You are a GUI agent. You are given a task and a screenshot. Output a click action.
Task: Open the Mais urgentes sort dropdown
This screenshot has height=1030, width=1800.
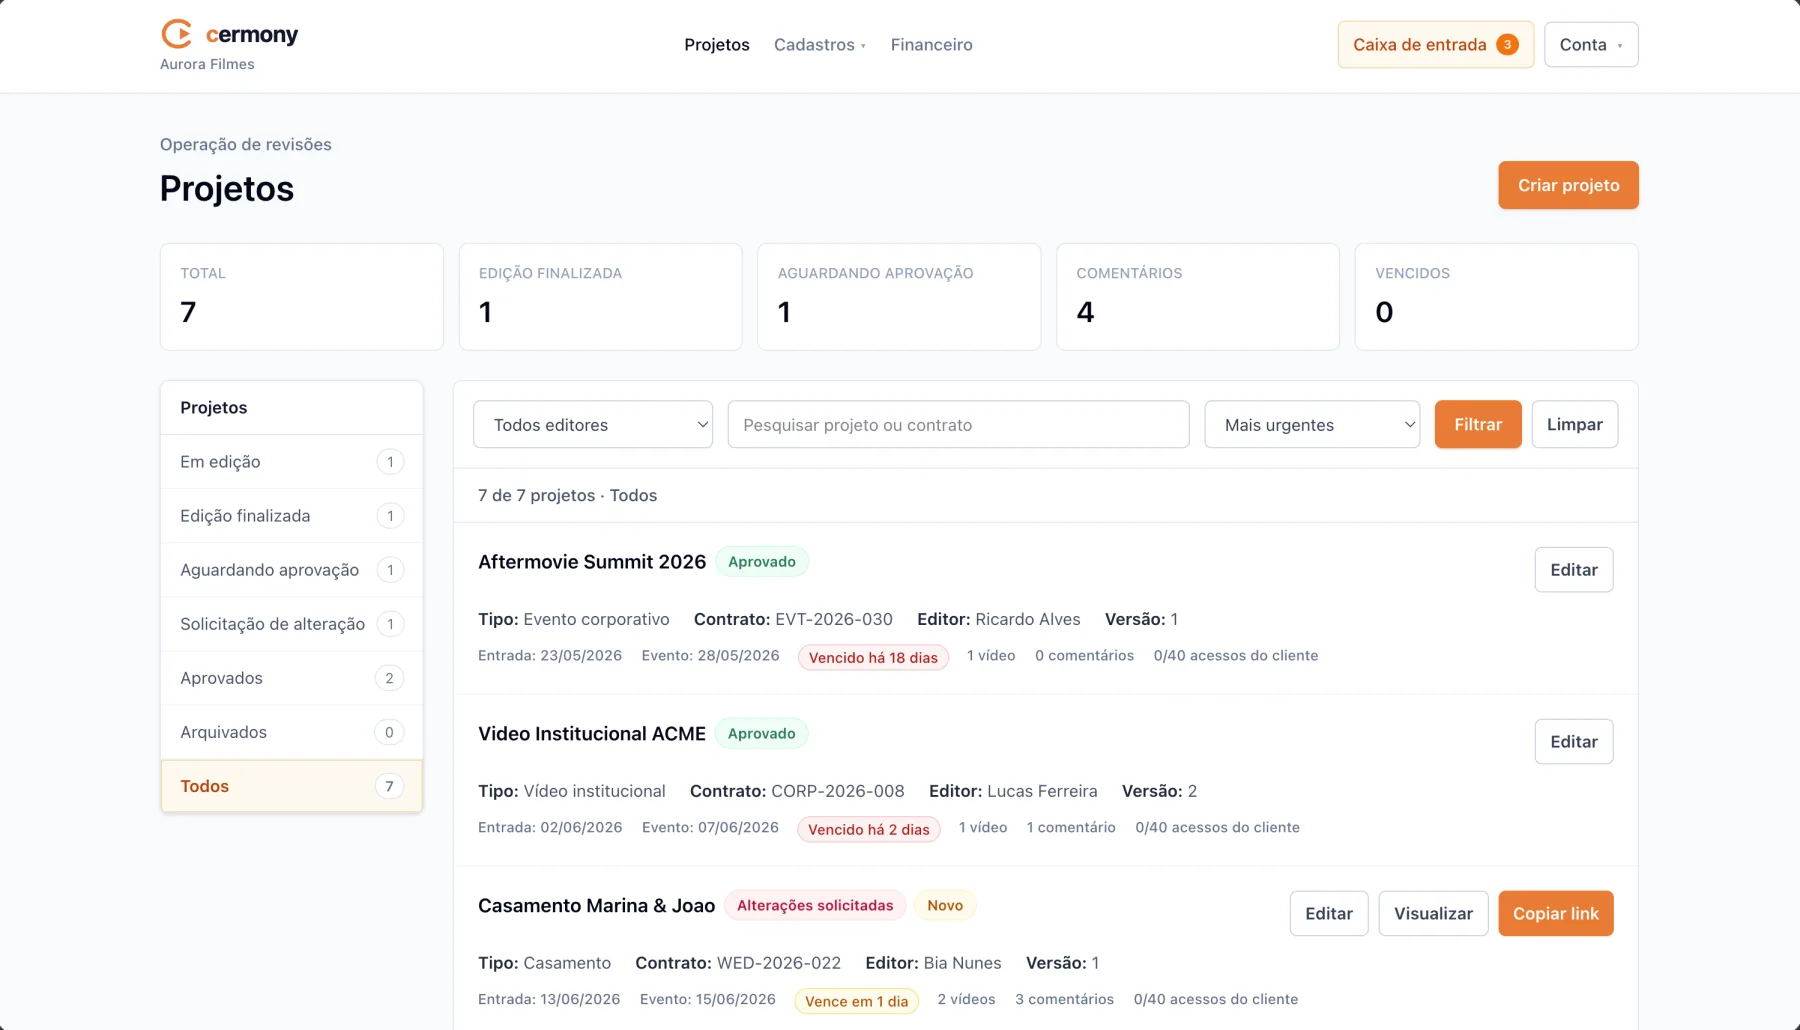coord(1312,424)
